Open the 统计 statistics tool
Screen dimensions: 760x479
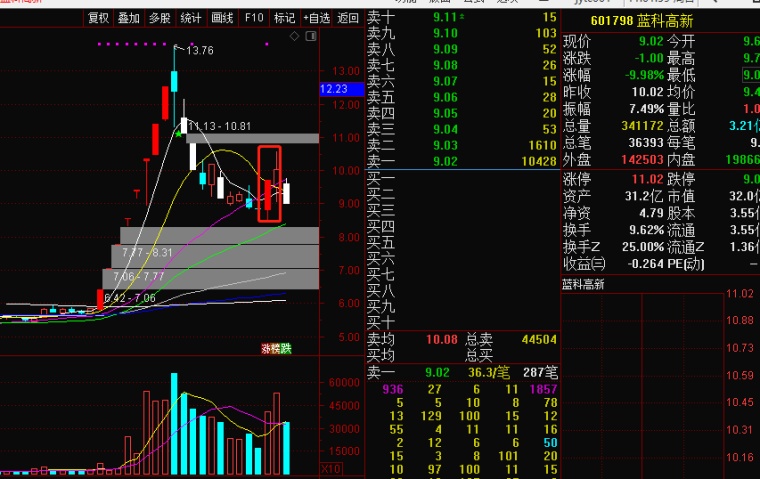tap(190, 18)
